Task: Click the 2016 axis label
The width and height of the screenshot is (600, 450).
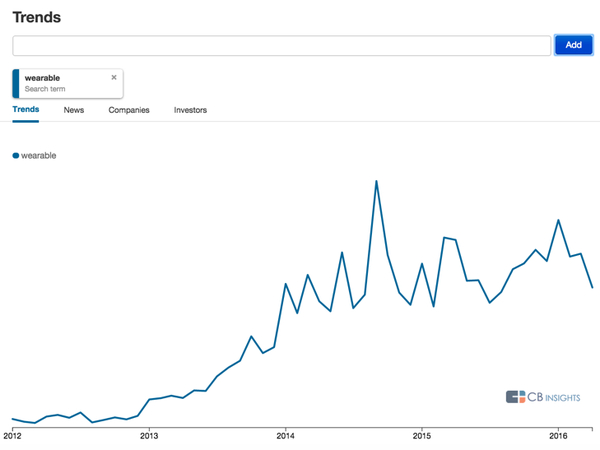Action: pos(558,436)
